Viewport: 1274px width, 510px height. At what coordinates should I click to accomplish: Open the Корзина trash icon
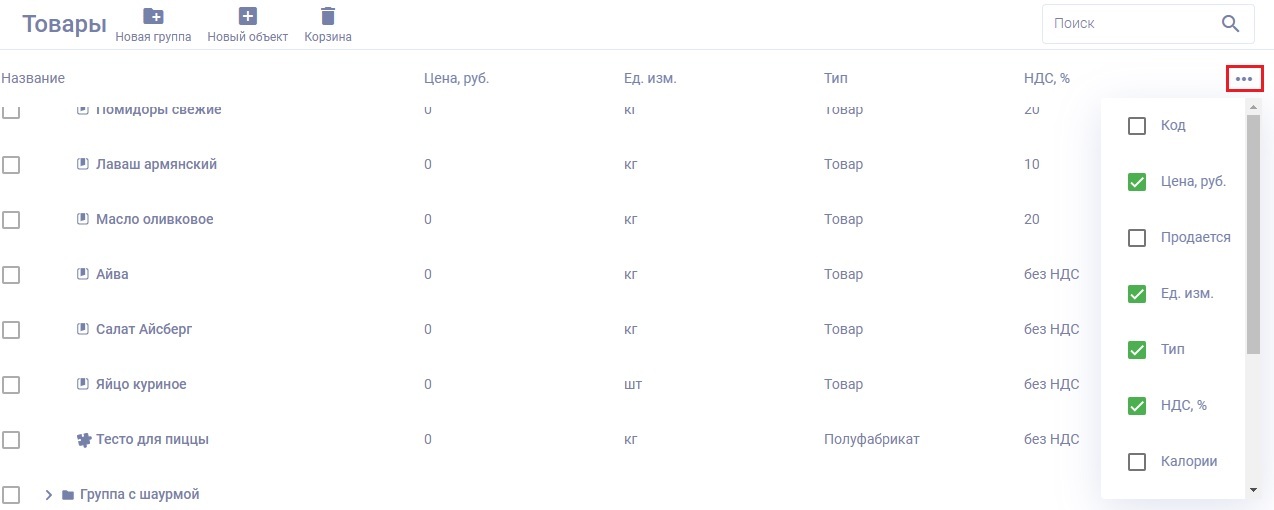click(x=327, y=16)
